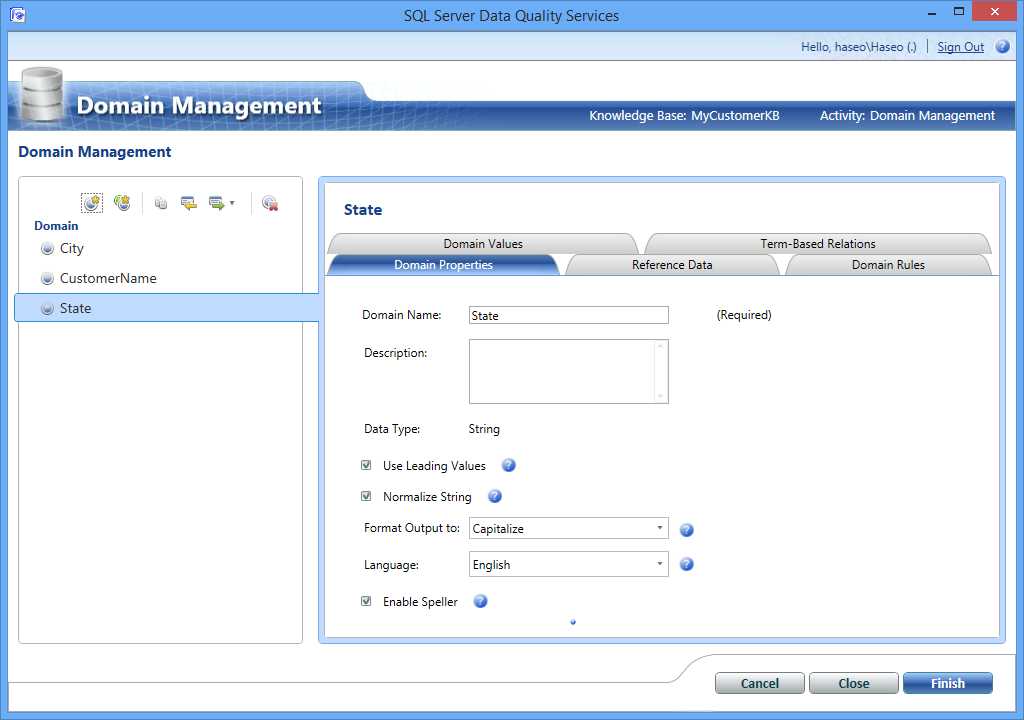Click help icon beside Language dropdown

pos(686,564)
